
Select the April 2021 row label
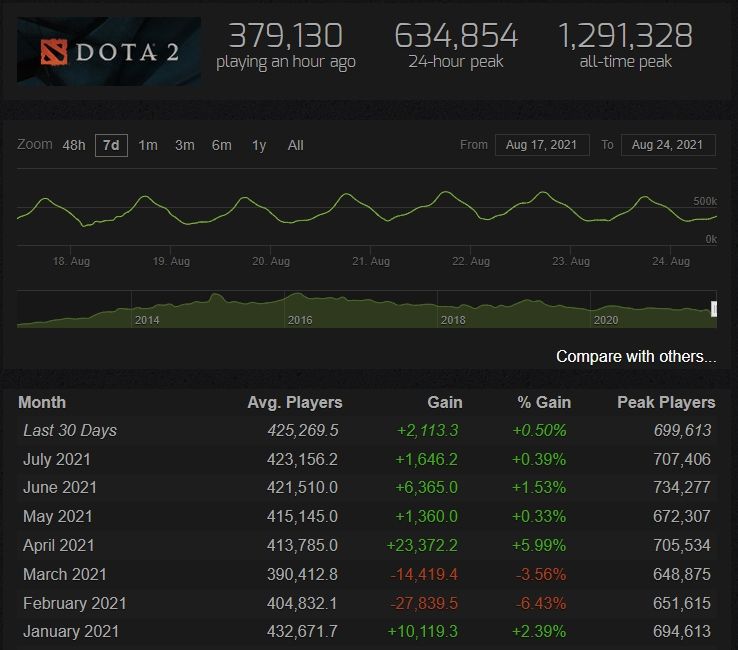click(58, 545)
